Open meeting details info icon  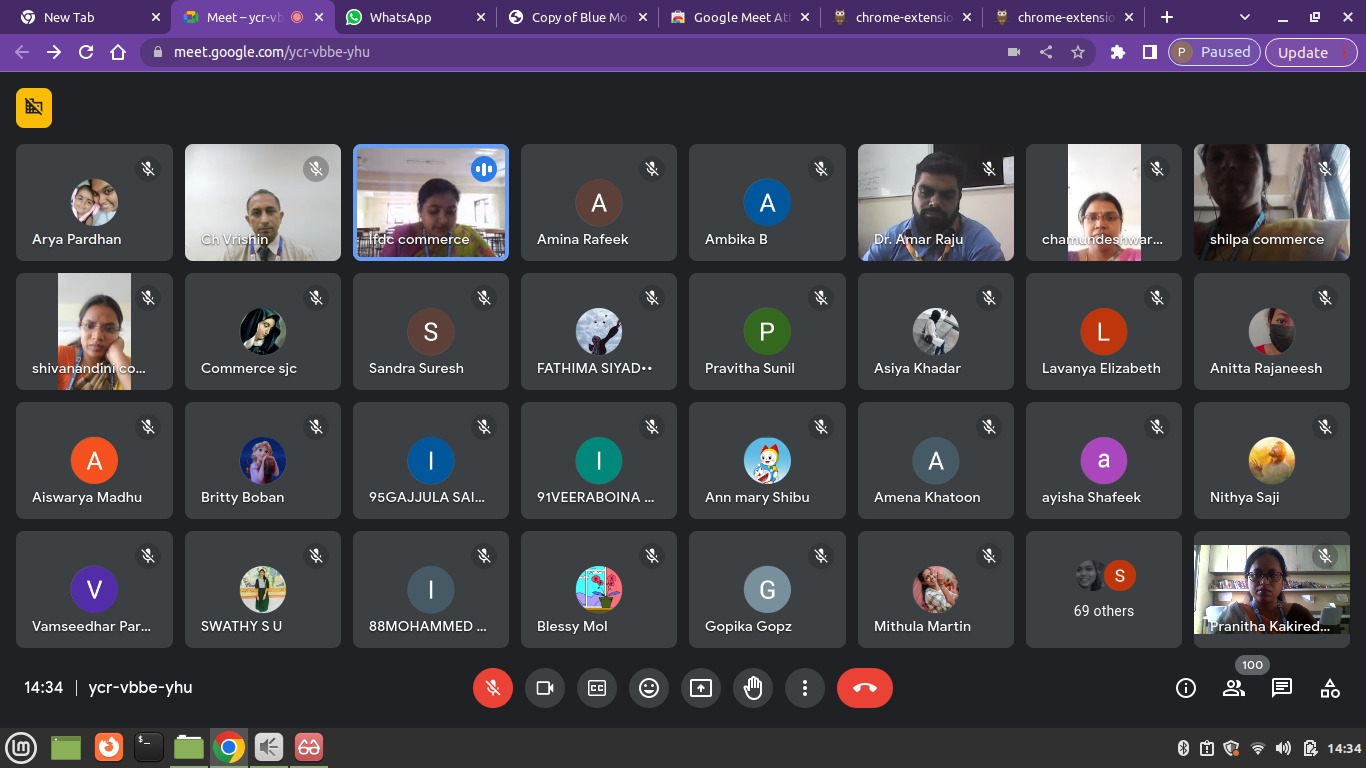pyautogui.click(x=1185, y=688)
